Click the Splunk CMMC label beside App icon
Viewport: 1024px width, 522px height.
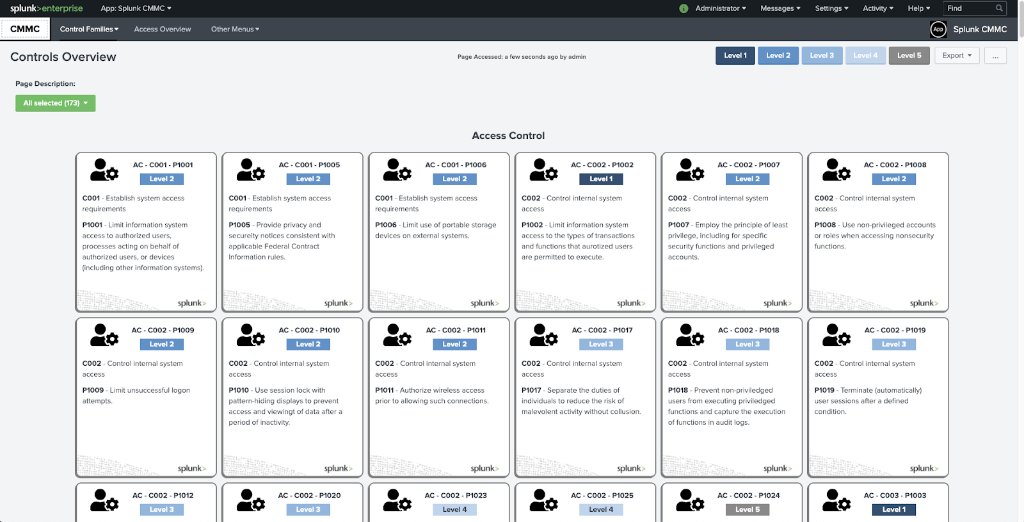pyautogui.click(x=982, y=29)
